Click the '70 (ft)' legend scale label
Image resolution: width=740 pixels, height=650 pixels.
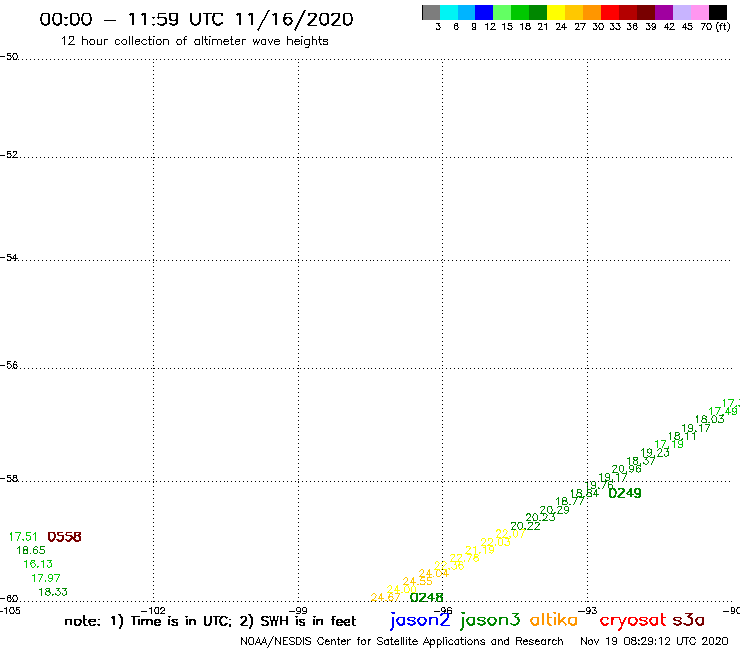pyautogui.click(x=715, y=27)
